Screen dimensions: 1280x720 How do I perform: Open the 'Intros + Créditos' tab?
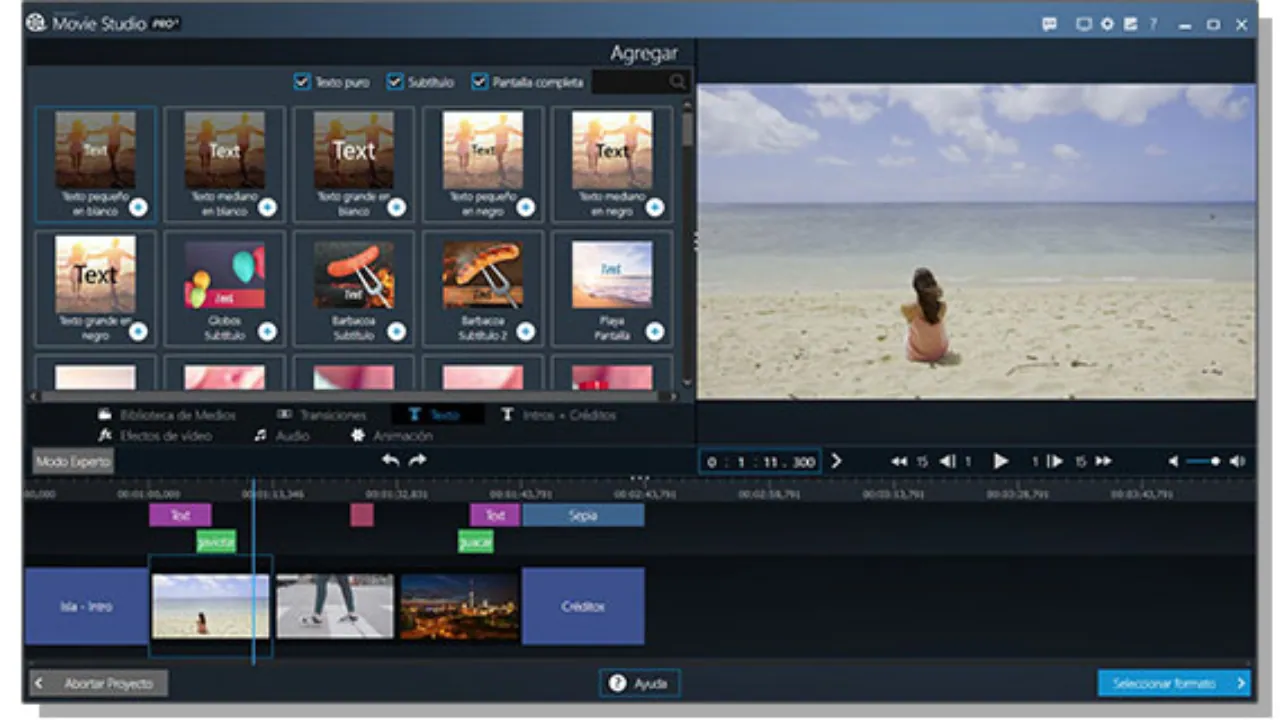559,414
